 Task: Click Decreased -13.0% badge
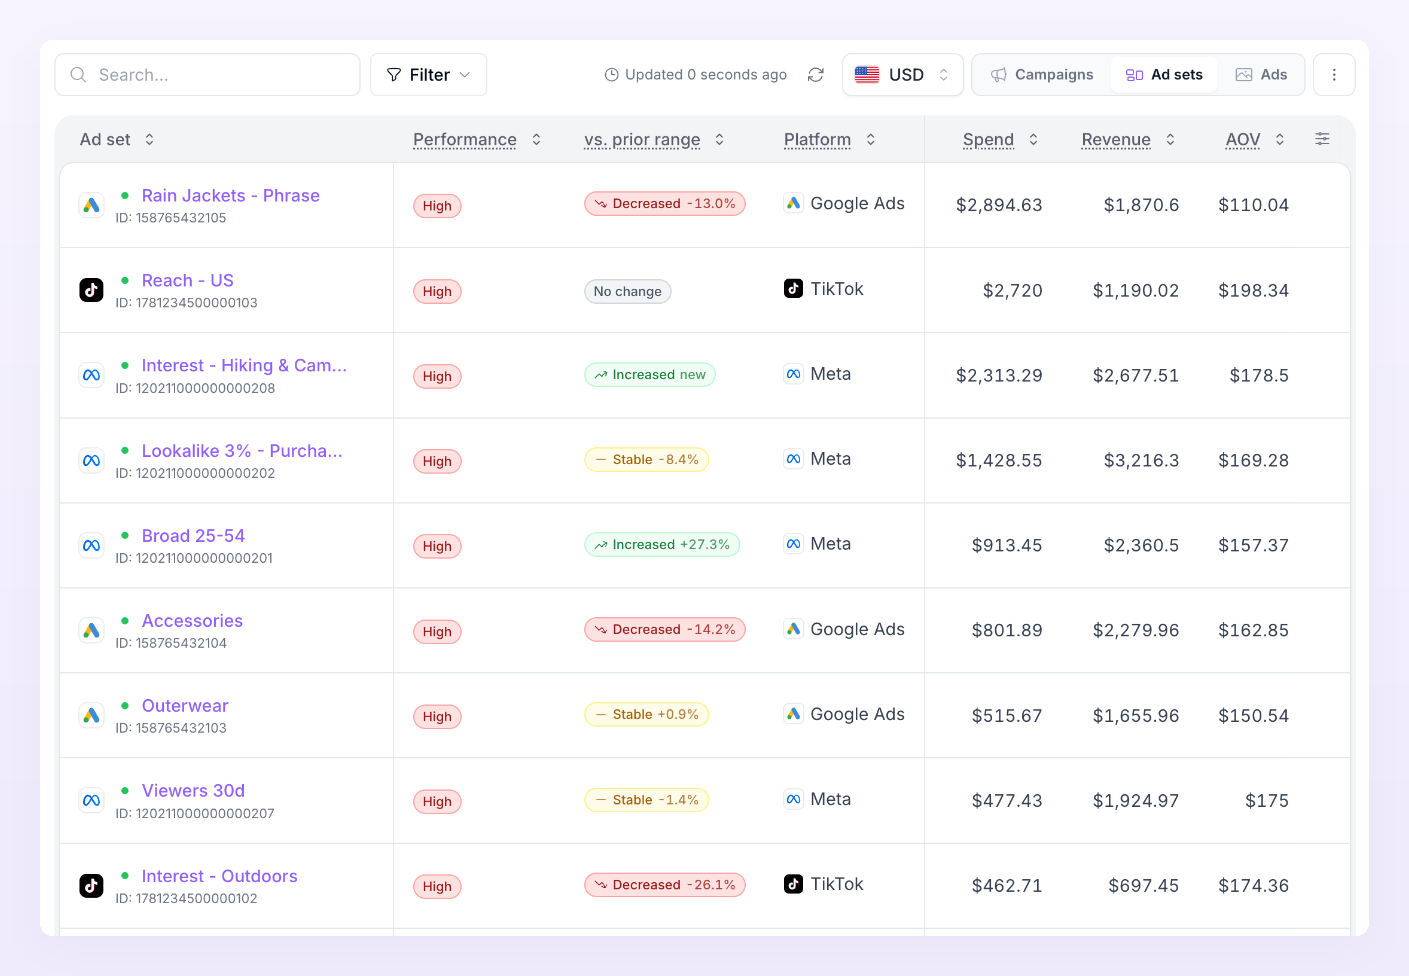(665, 204)
